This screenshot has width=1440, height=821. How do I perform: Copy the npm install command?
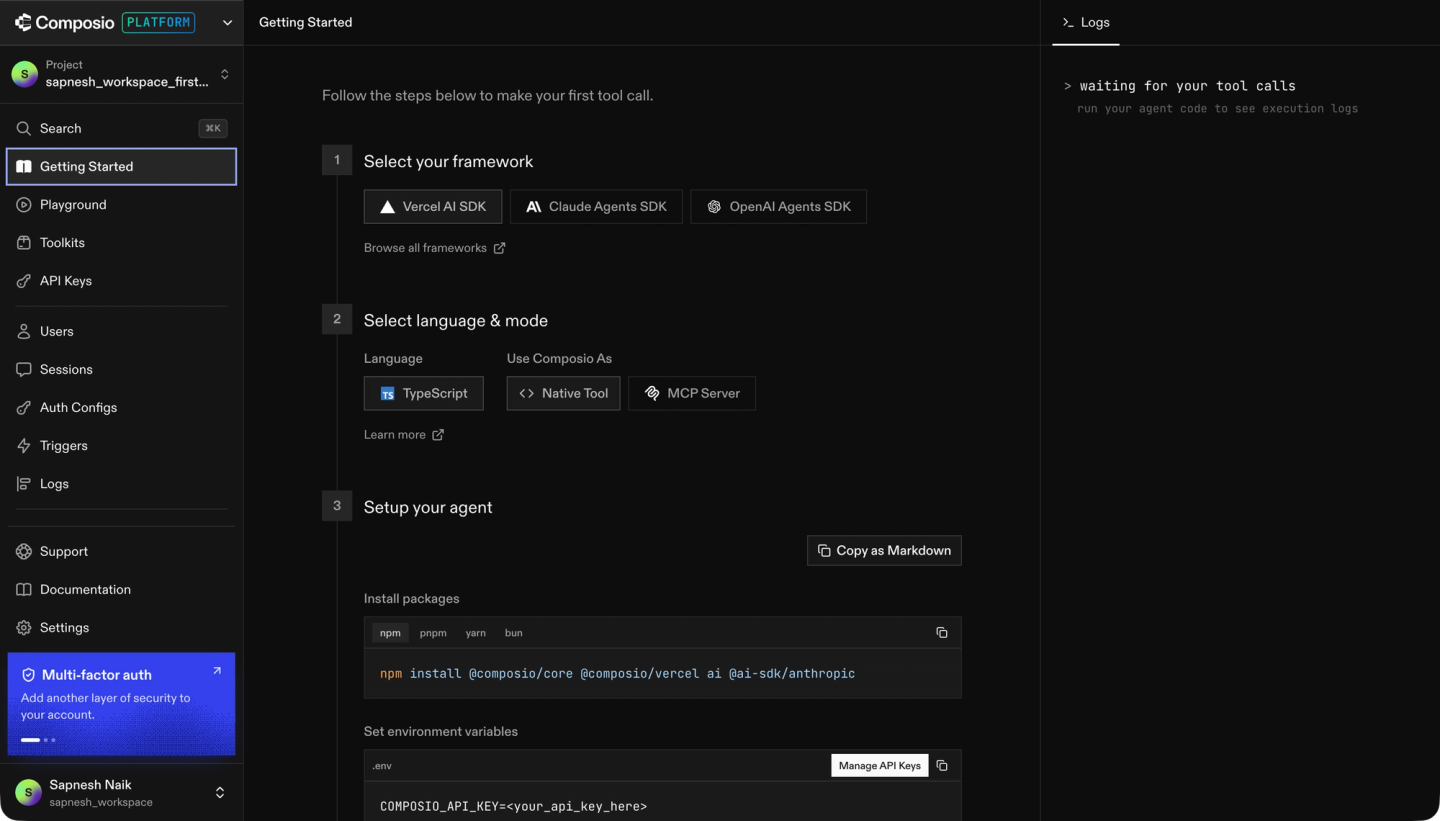(941, 632)
